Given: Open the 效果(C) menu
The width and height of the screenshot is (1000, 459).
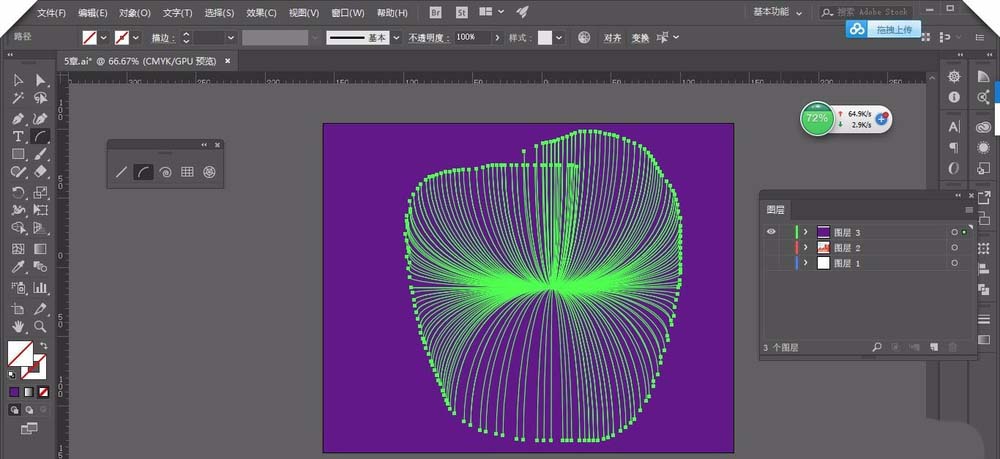Looking at the screenshot, I should coord(262,13).
